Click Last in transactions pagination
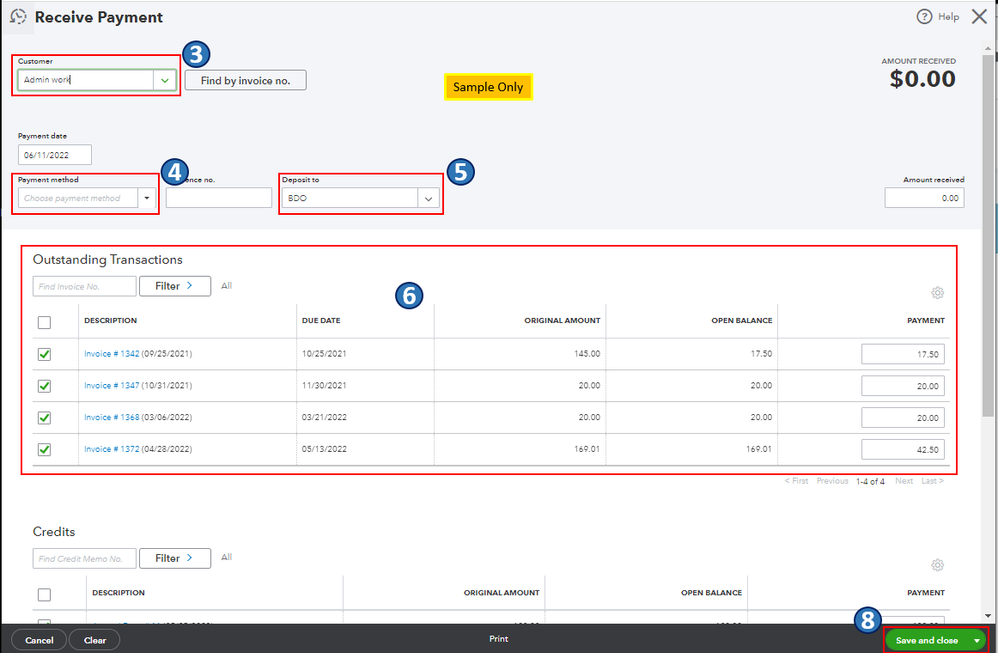The height and width of the screenshot is (653, 998). click(932, 481)
